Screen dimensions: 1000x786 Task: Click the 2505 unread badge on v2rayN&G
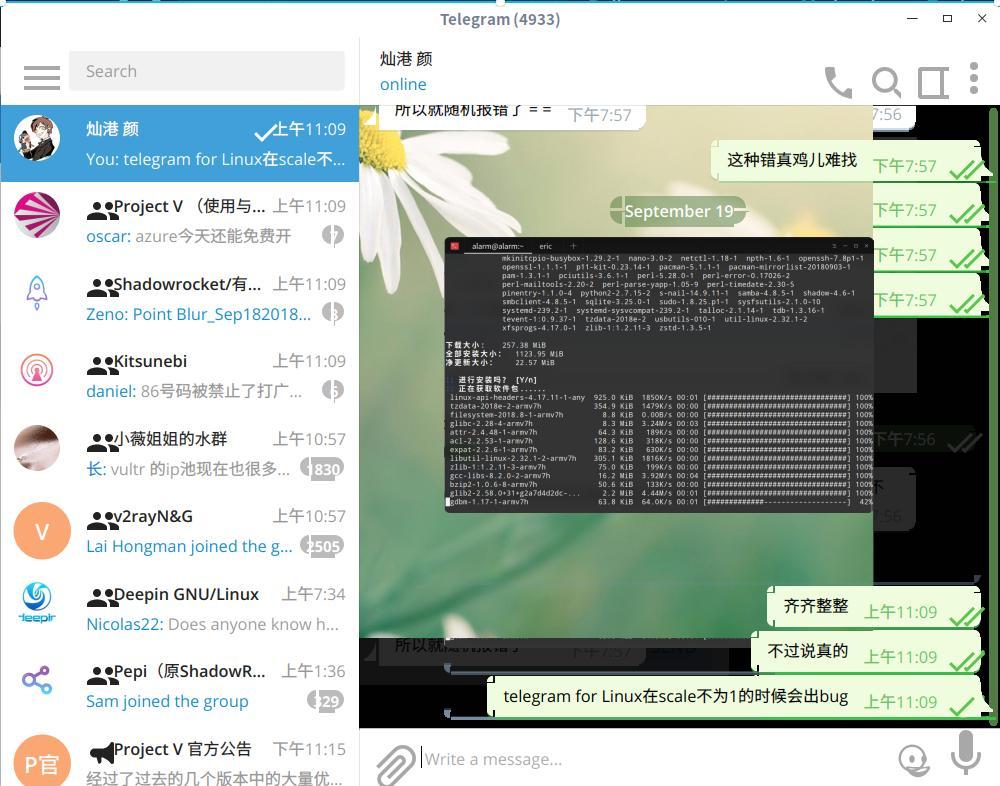(323, 546)
